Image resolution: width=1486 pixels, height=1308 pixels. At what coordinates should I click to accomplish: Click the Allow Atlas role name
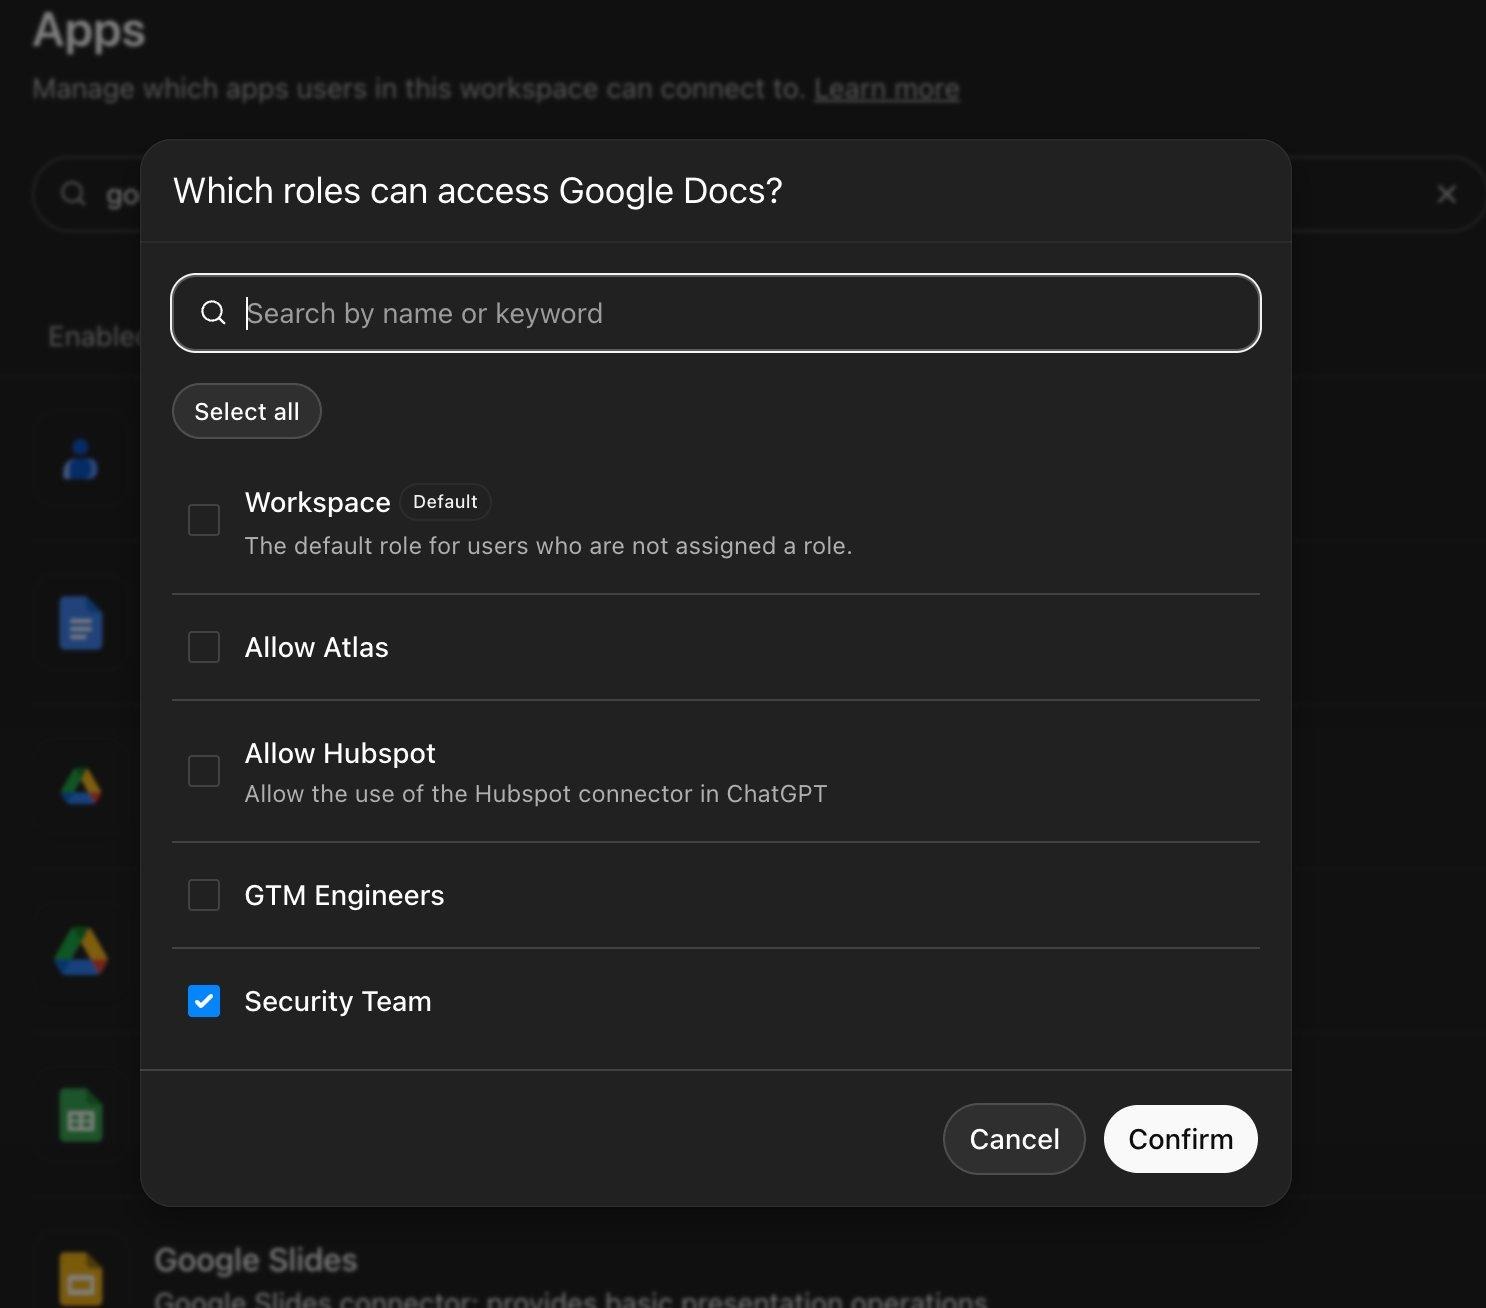pyautogui.click(x=316, y=647)
